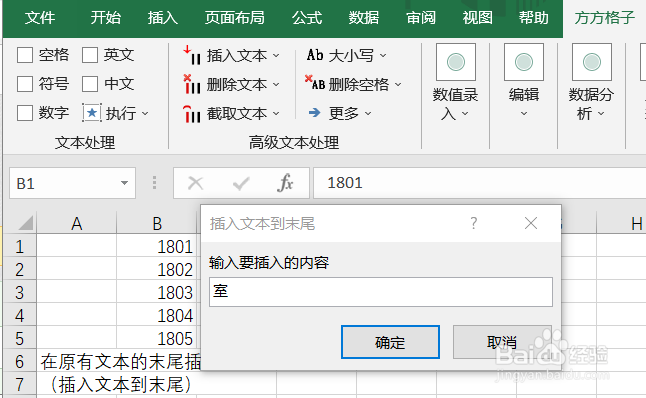Select row 1 header
The width and height of the screenshot is (646, 398).
19,247
